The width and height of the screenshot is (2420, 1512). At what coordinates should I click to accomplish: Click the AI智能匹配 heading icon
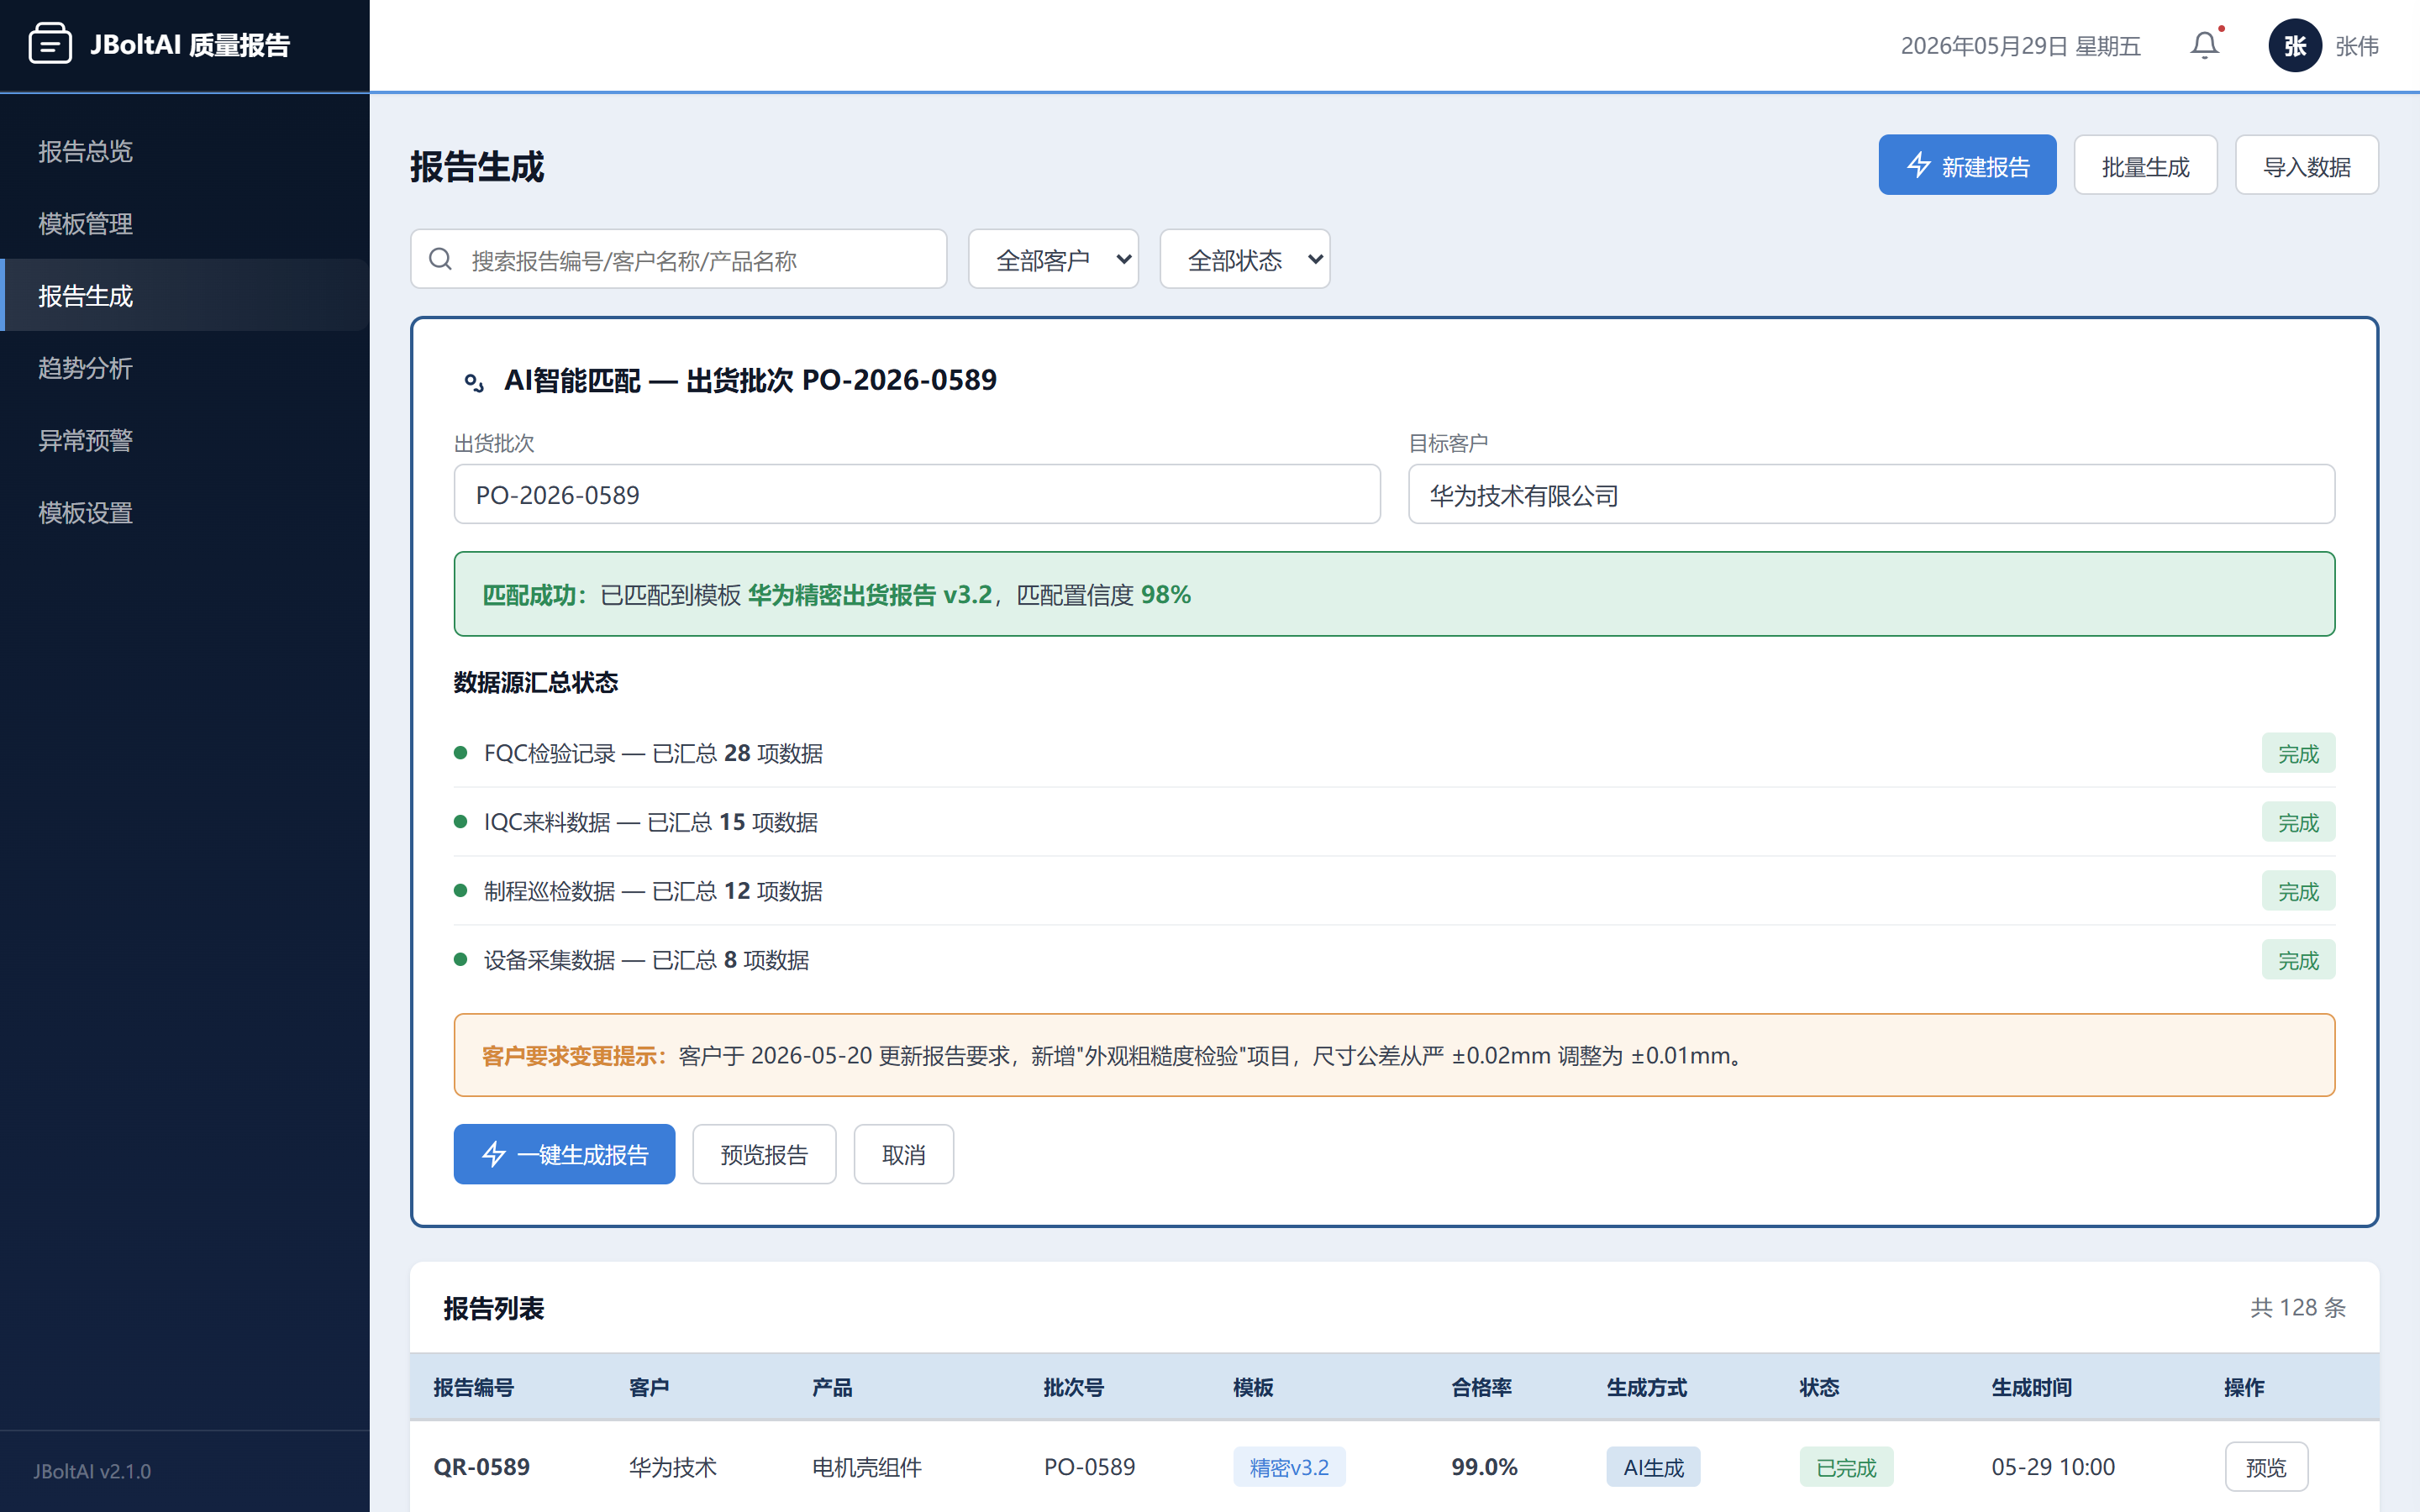point(473,381)
